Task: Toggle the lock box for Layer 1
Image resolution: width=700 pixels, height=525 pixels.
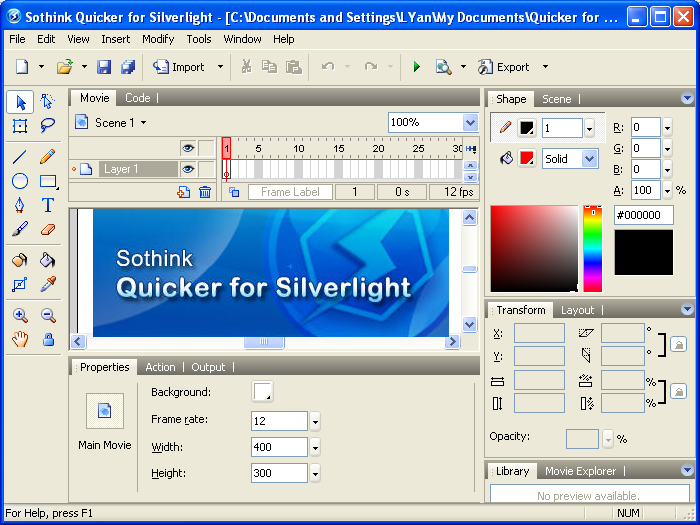Action: pyautogui.click(x=207, y=169)
